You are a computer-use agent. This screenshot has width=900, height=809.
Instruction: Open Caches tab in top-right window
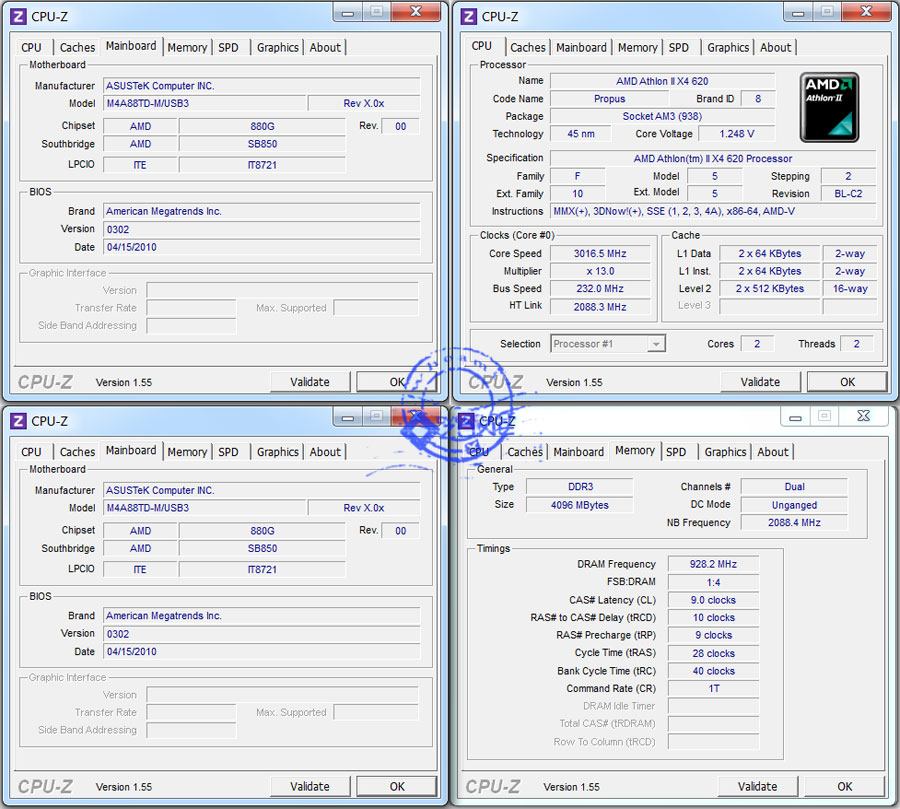tap(527, 48)
